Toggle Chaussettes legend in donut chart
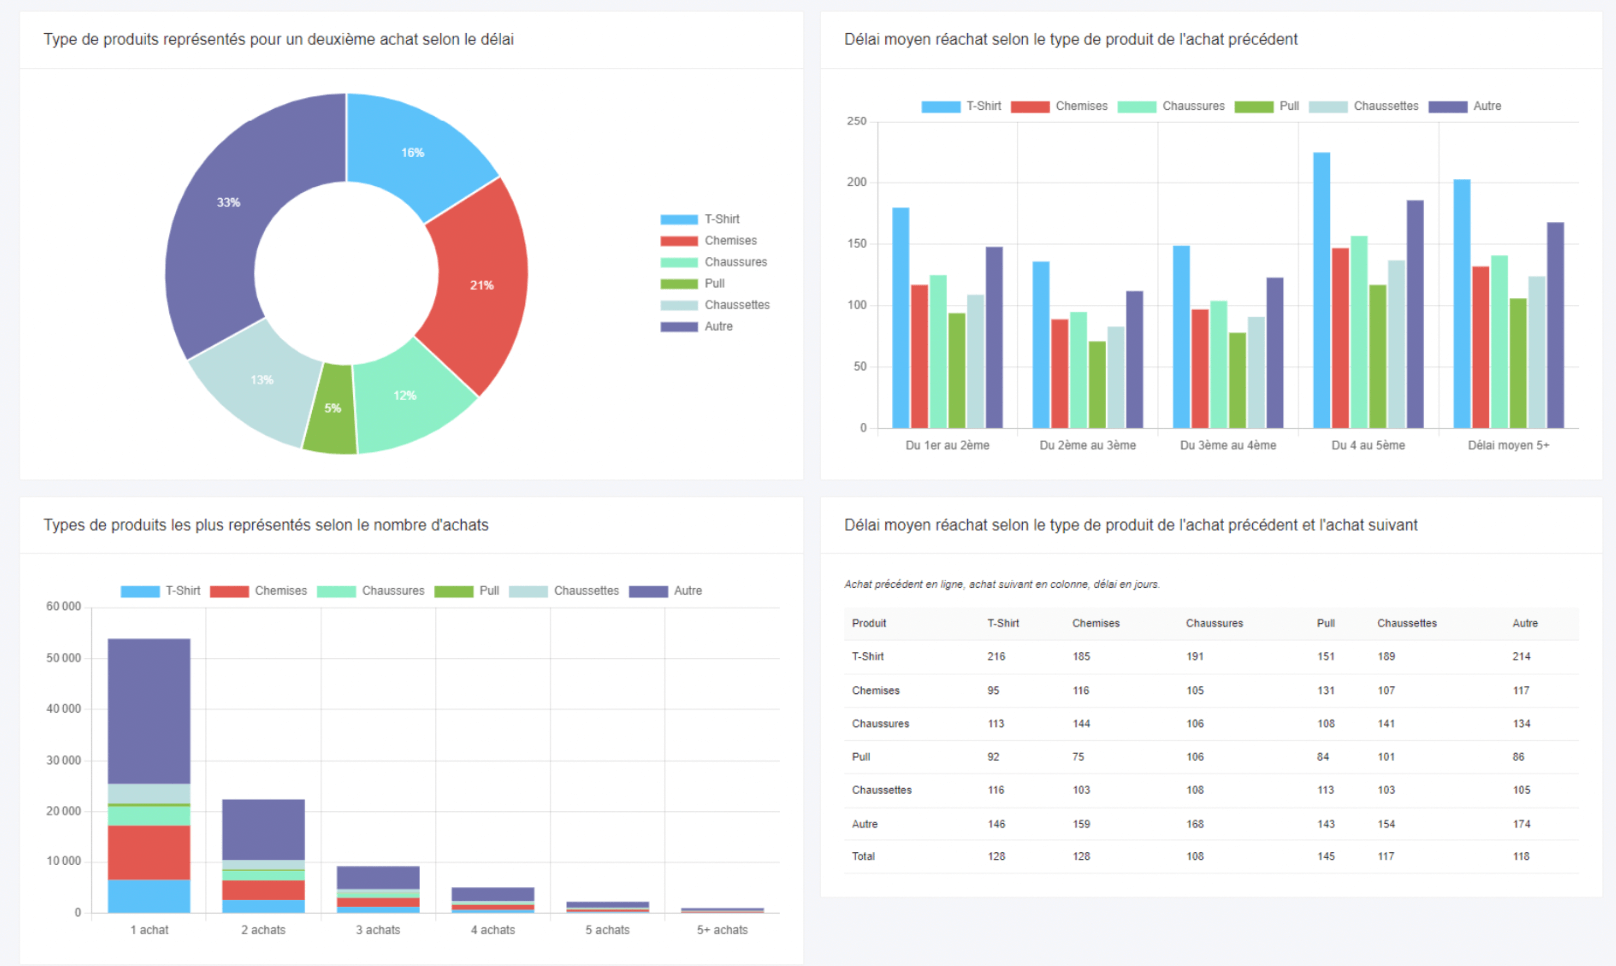This screenshot has width=1616, height=966. pos(715,305)
